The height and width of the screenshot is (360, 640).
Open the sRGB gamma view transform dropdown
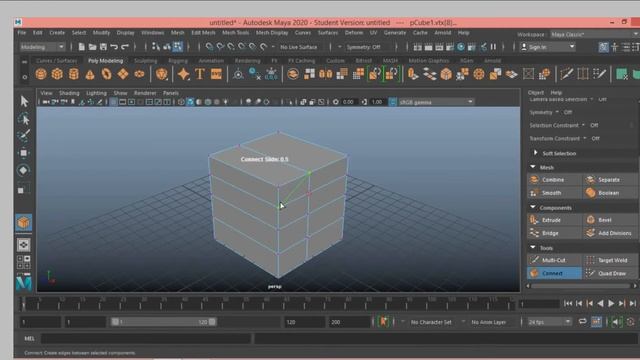pos(436,102)
